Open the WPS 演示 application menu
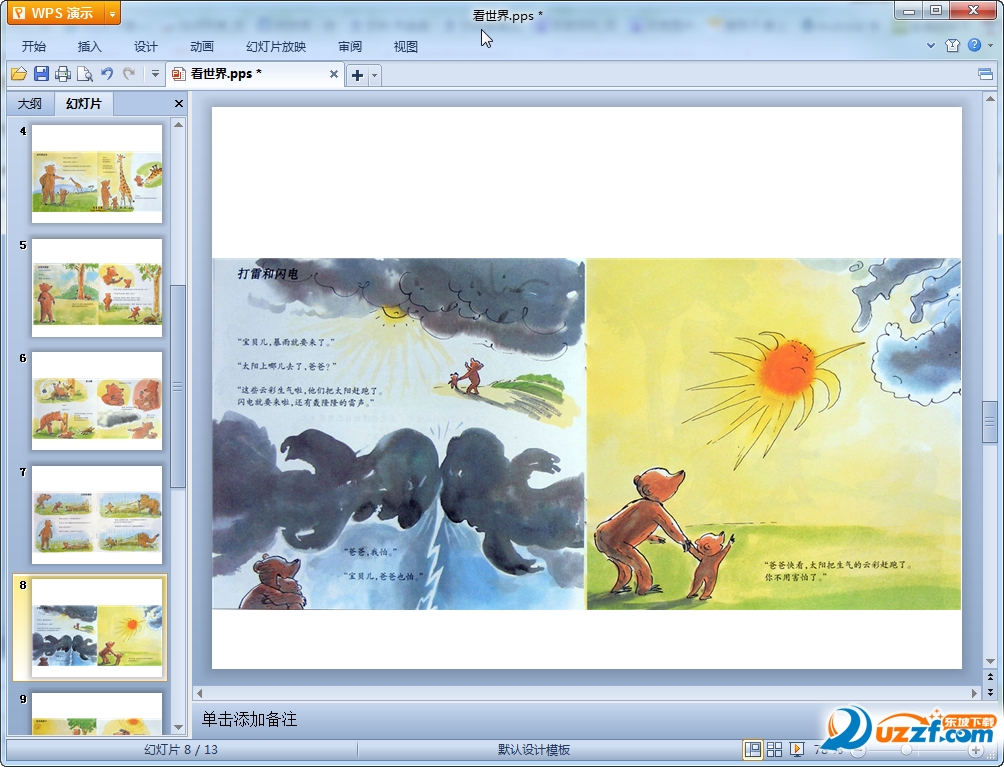 tap(56, 13)
